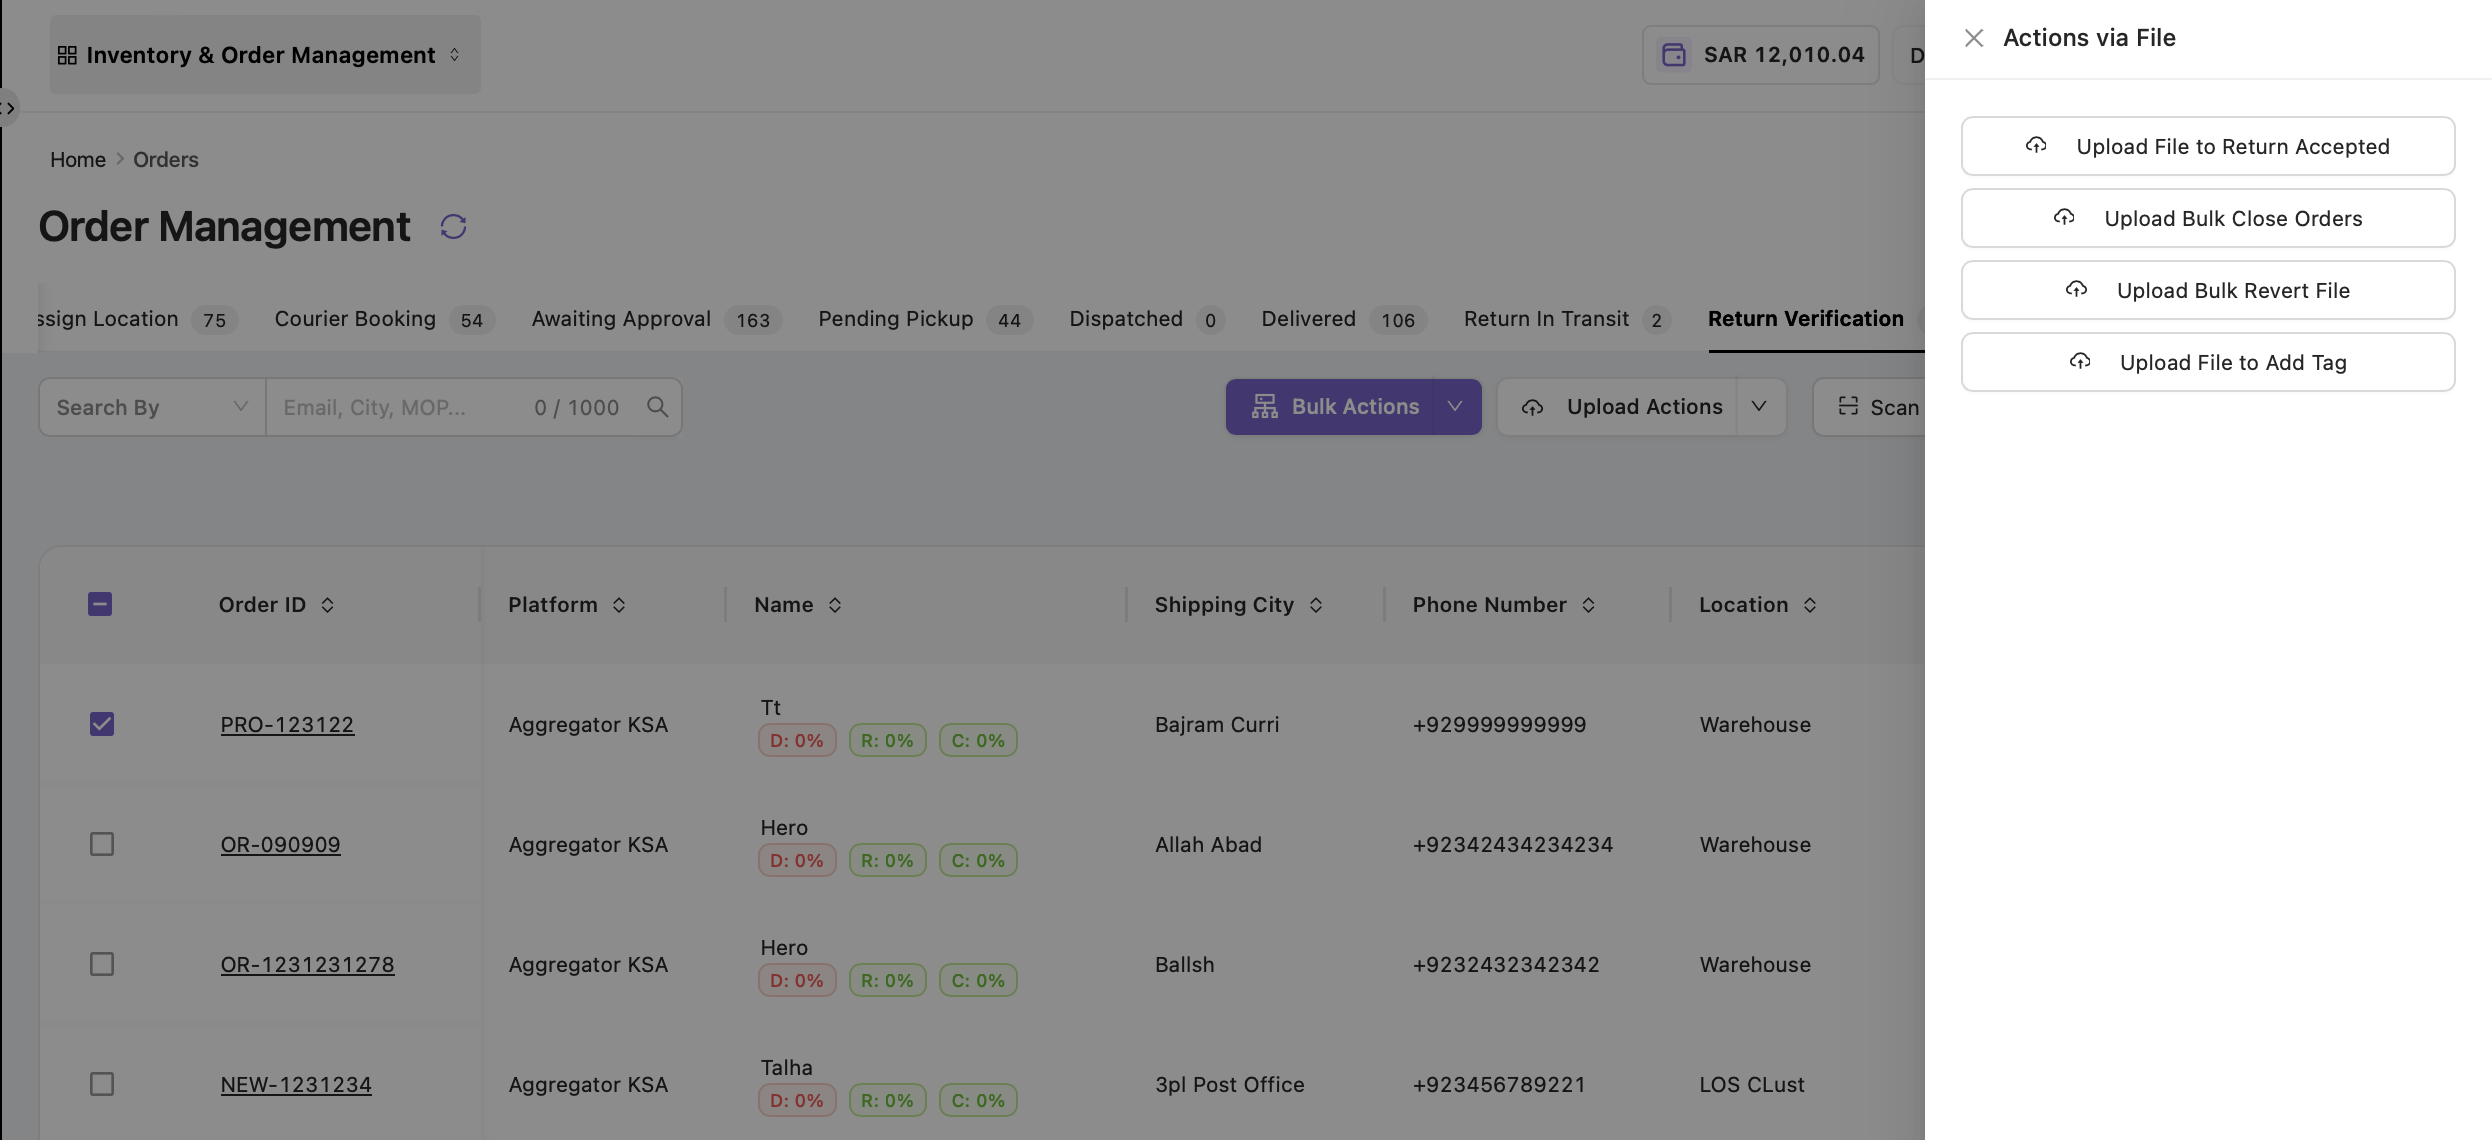Switch to the Courier Booking tab
The width and height of the screenshot is (2492, 1140).
coord(384,319)
